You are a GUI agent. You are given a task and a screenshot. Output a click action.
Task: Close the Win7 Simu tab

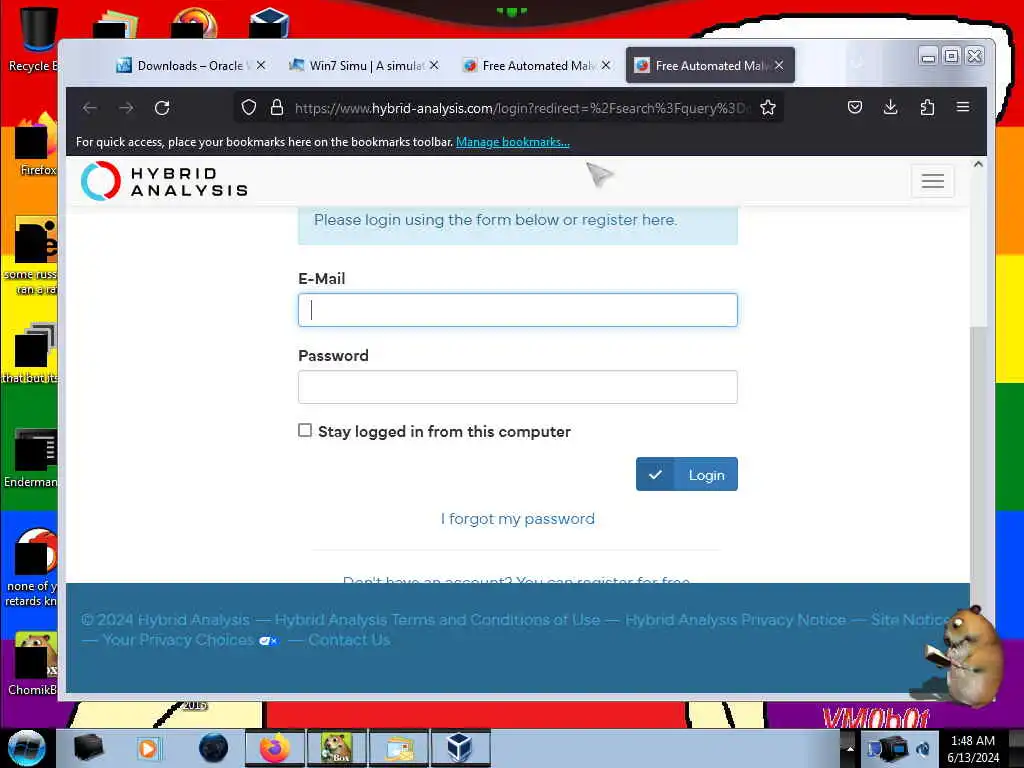point(434,65)
